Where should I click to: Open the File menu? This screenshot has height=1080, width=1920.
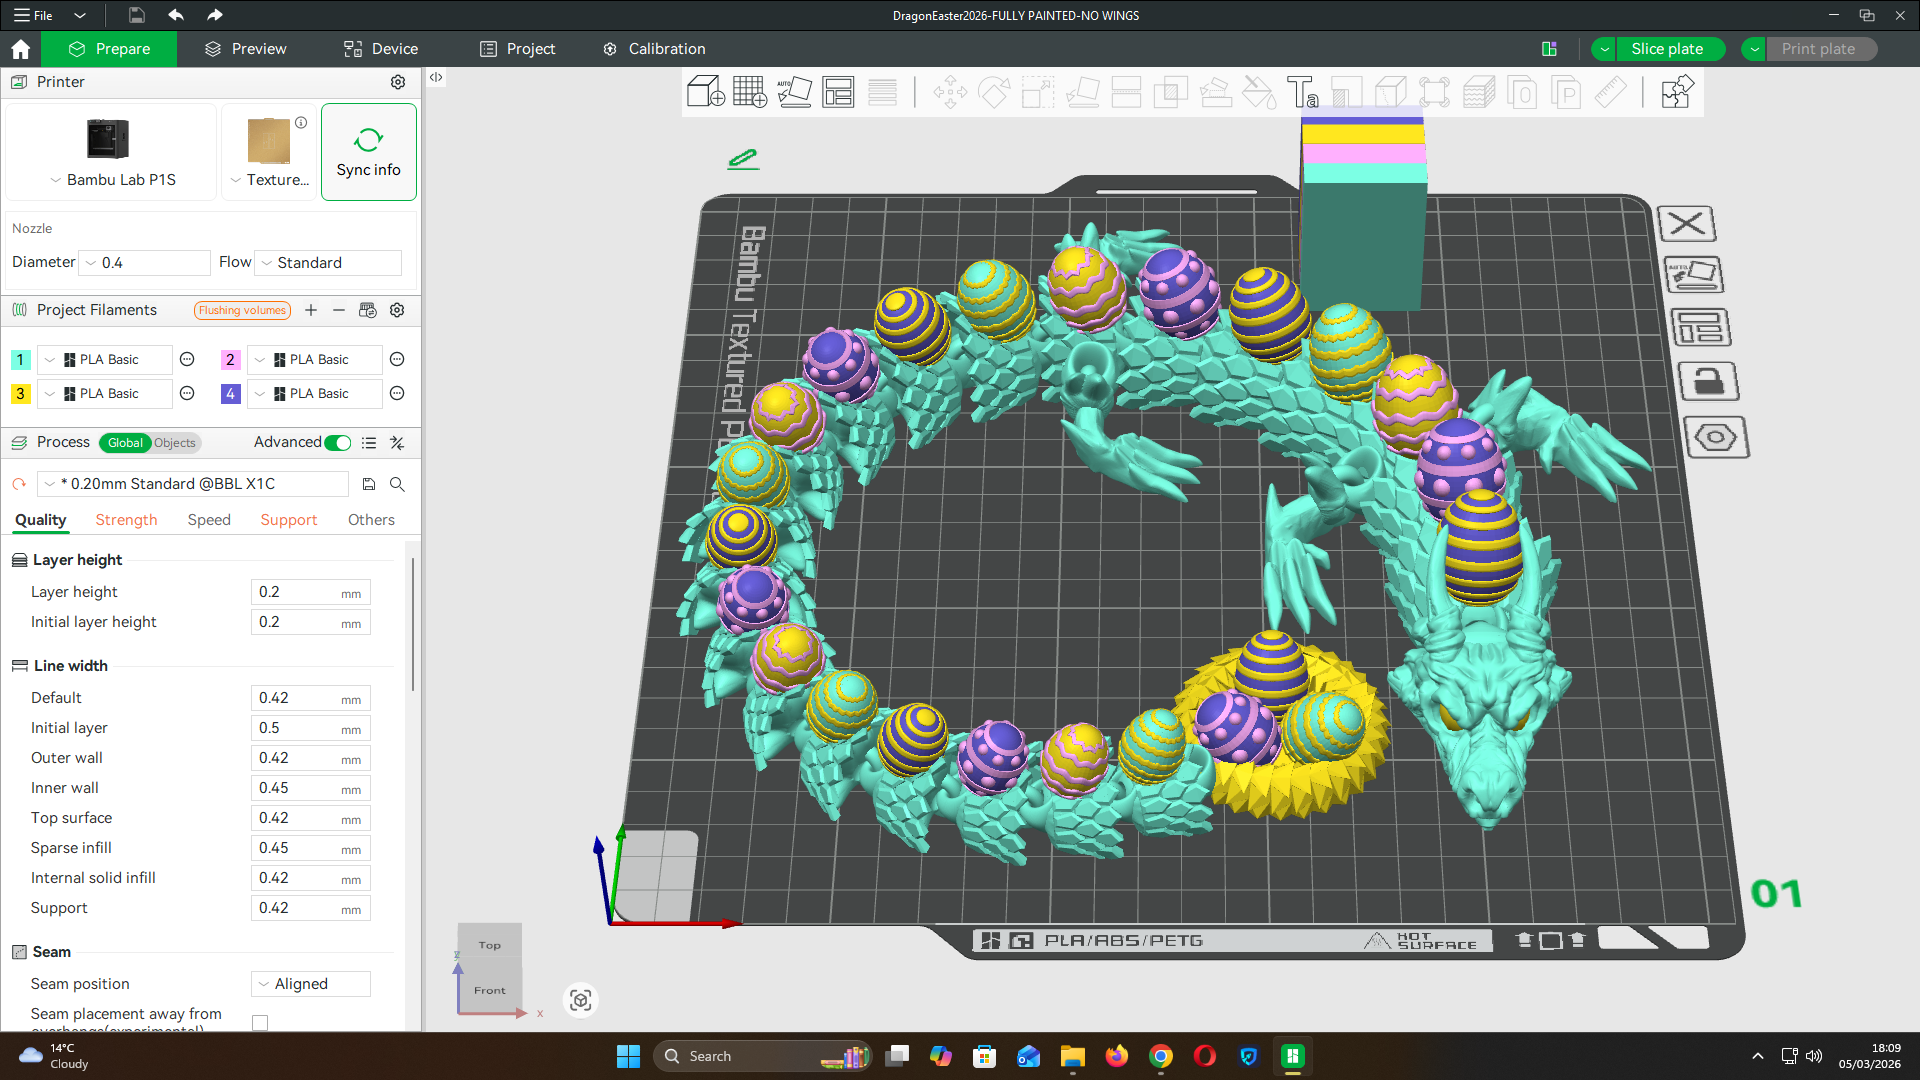(x=33, y=15)
